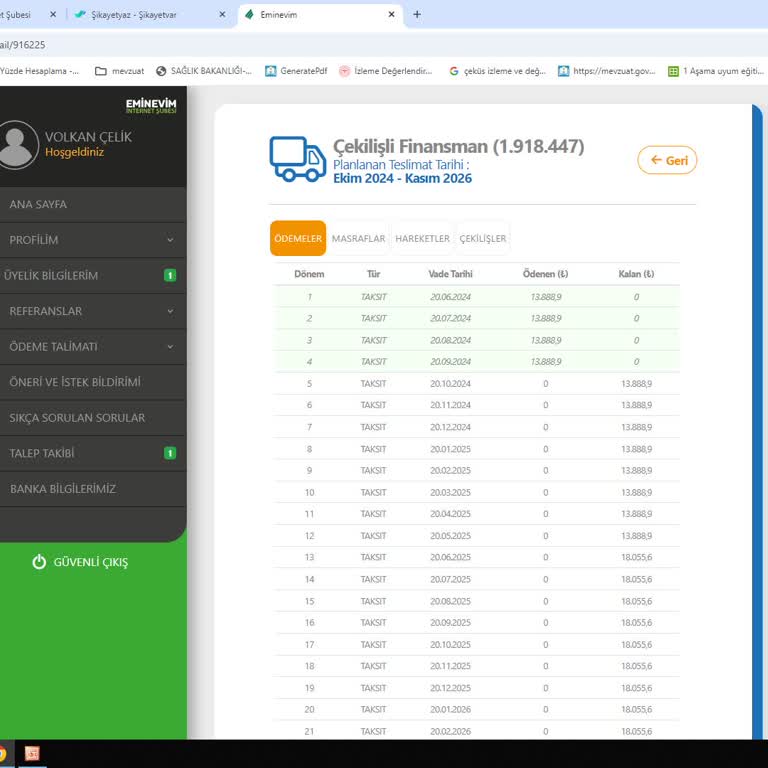
Task: Click the delivery truck icon
Action: tap(298, 159)
